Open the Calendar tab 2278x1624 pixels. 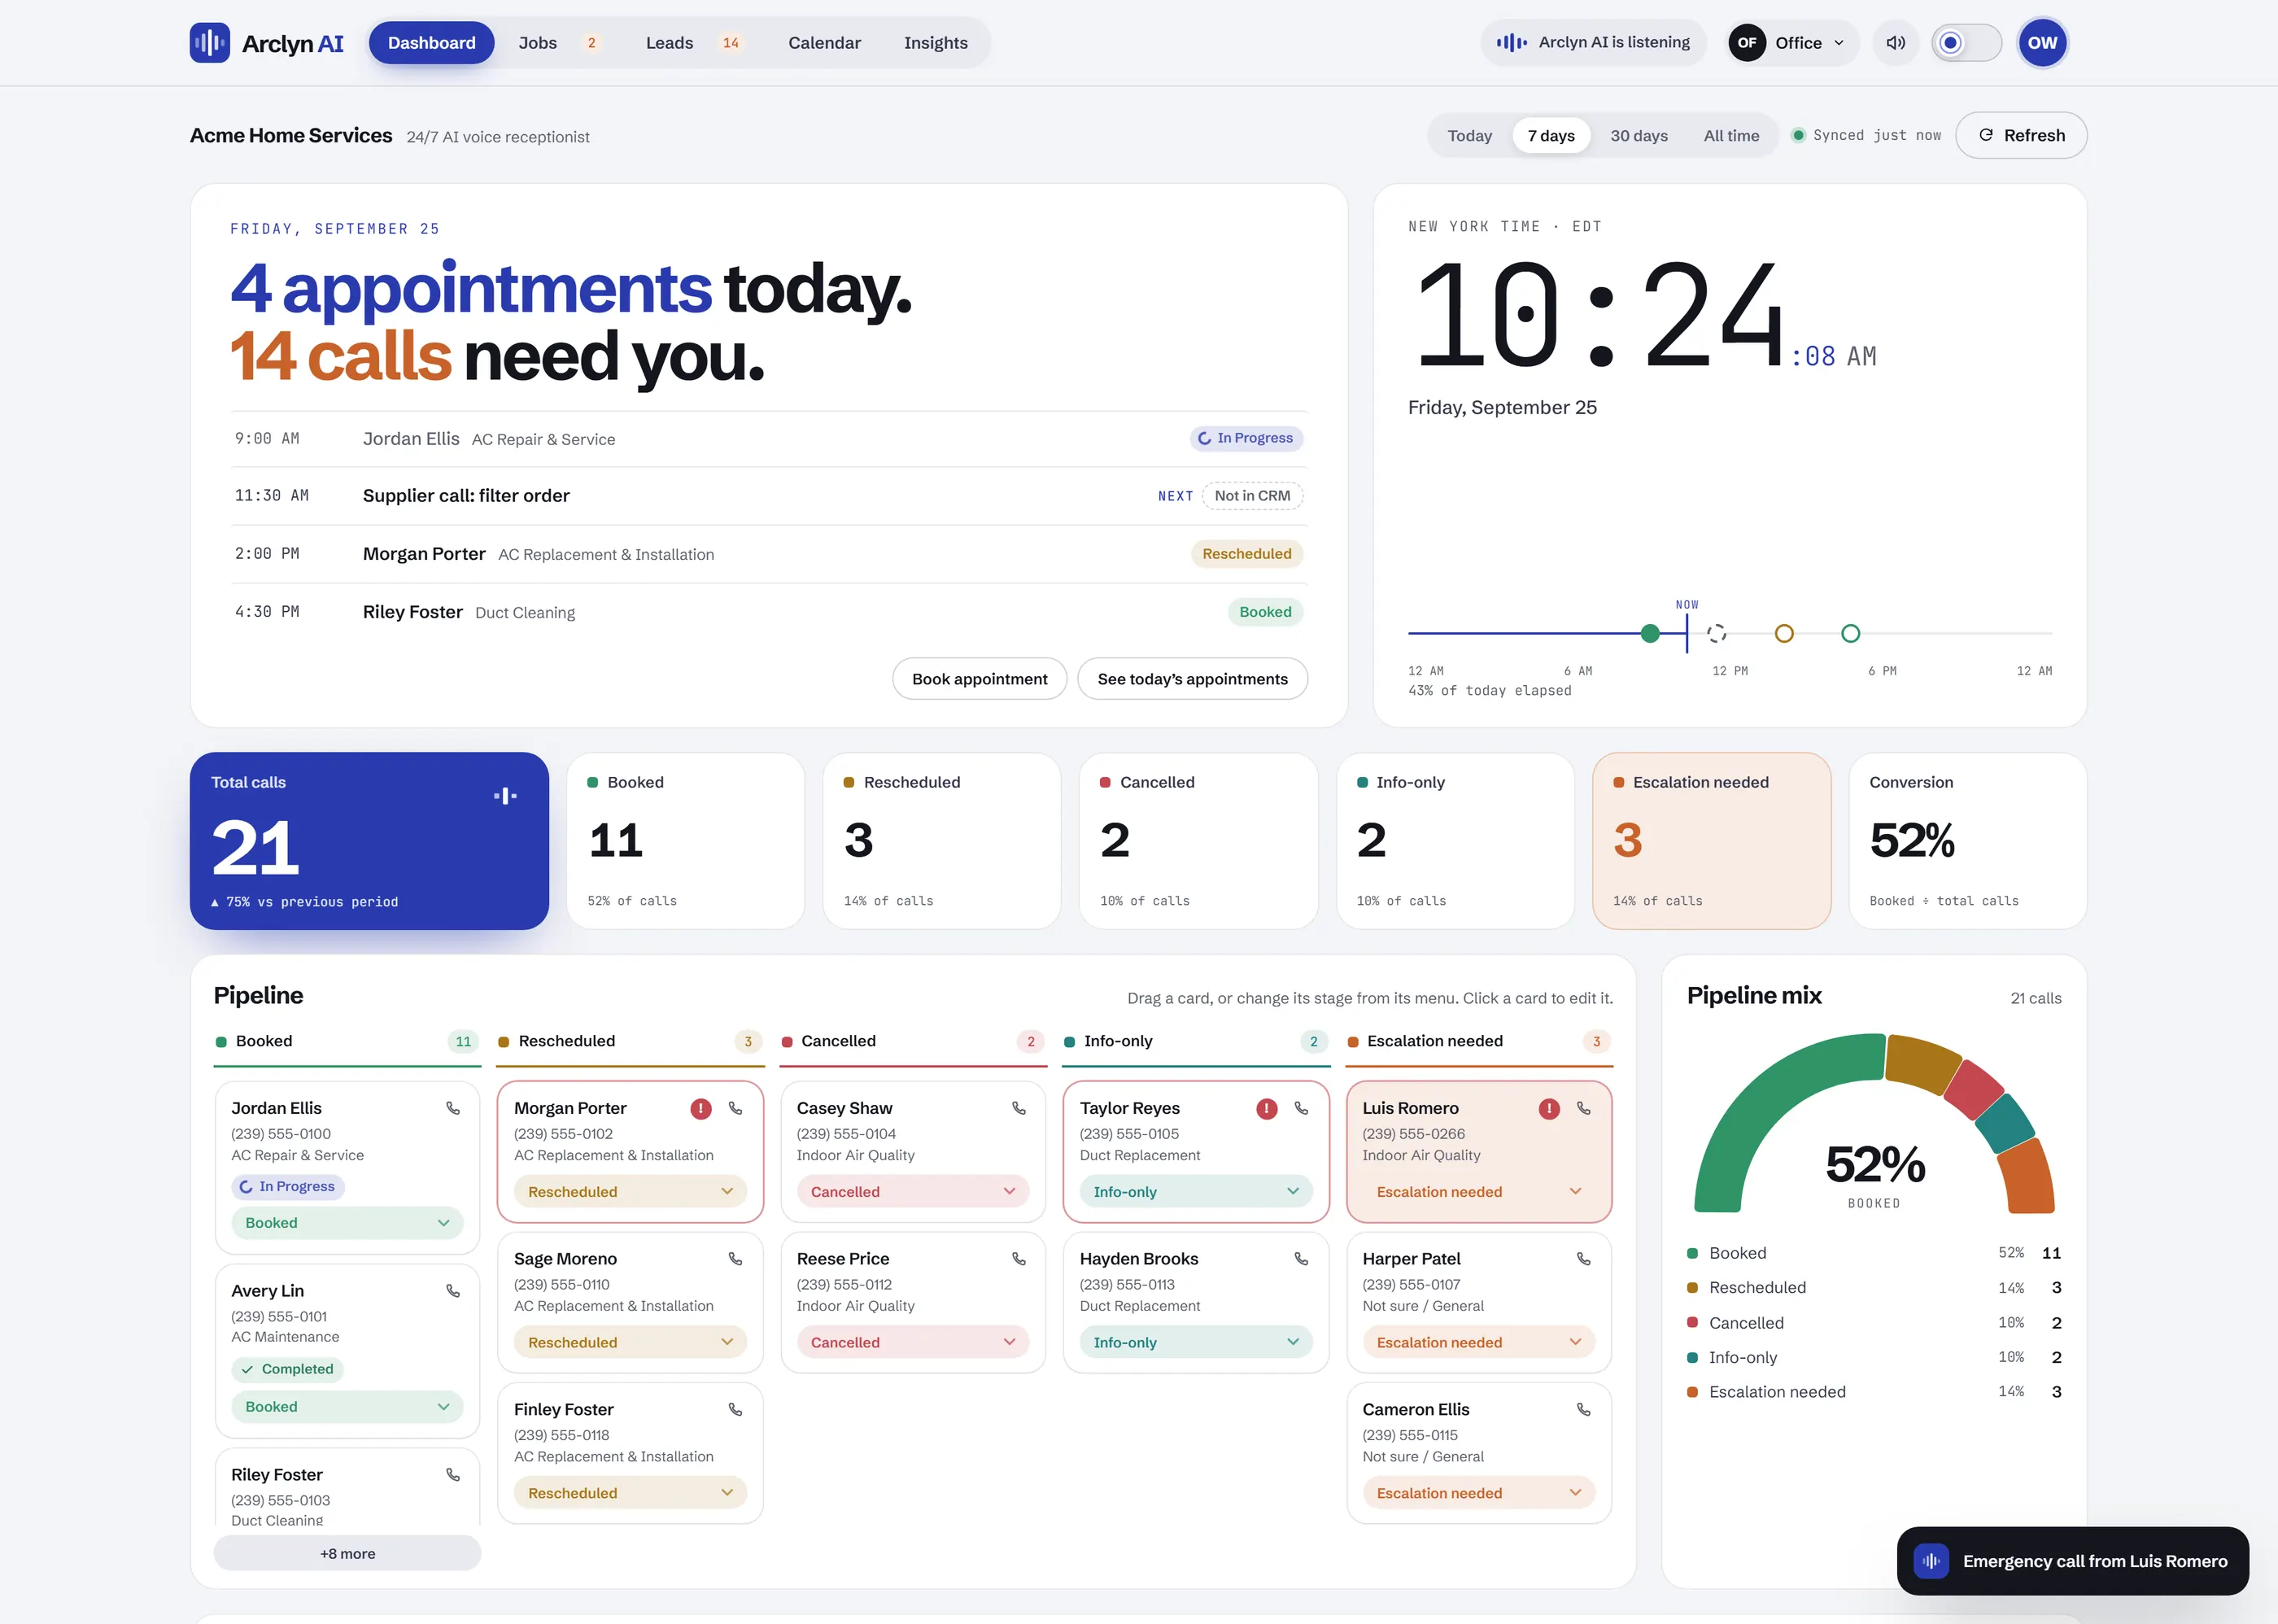click(x=824, y=43)
